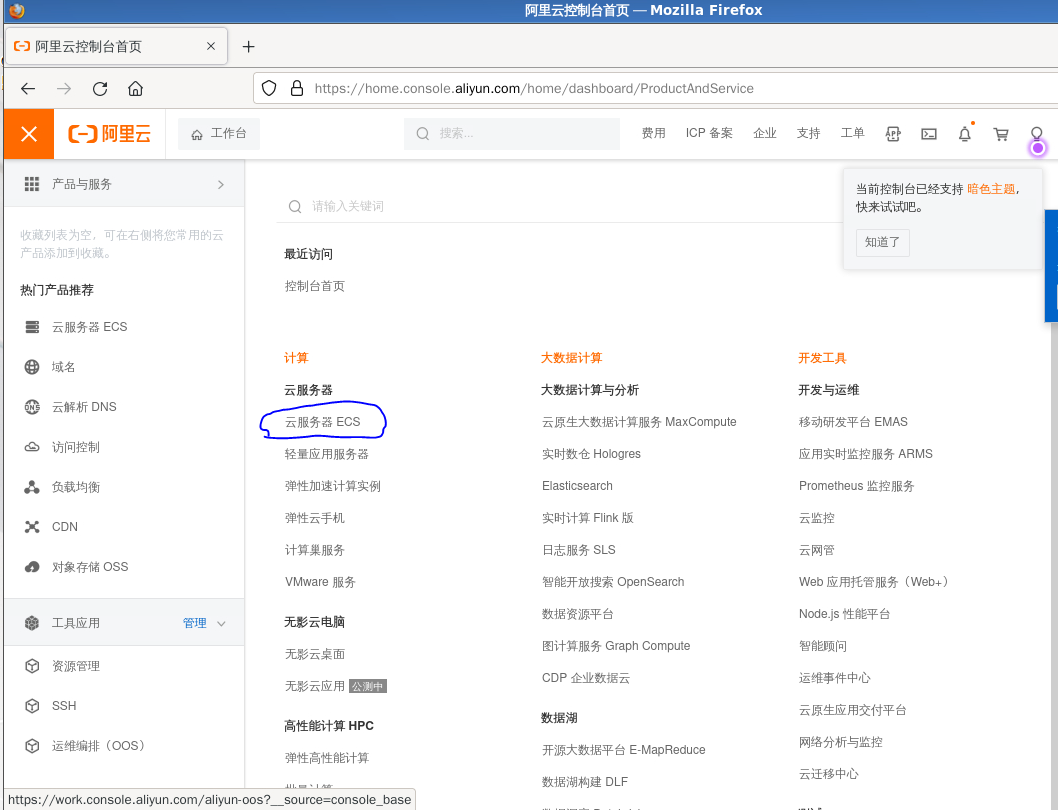Open the shopping cart icon
The width and height of the screenshot is (1058, 810).
coord(1000,133)
